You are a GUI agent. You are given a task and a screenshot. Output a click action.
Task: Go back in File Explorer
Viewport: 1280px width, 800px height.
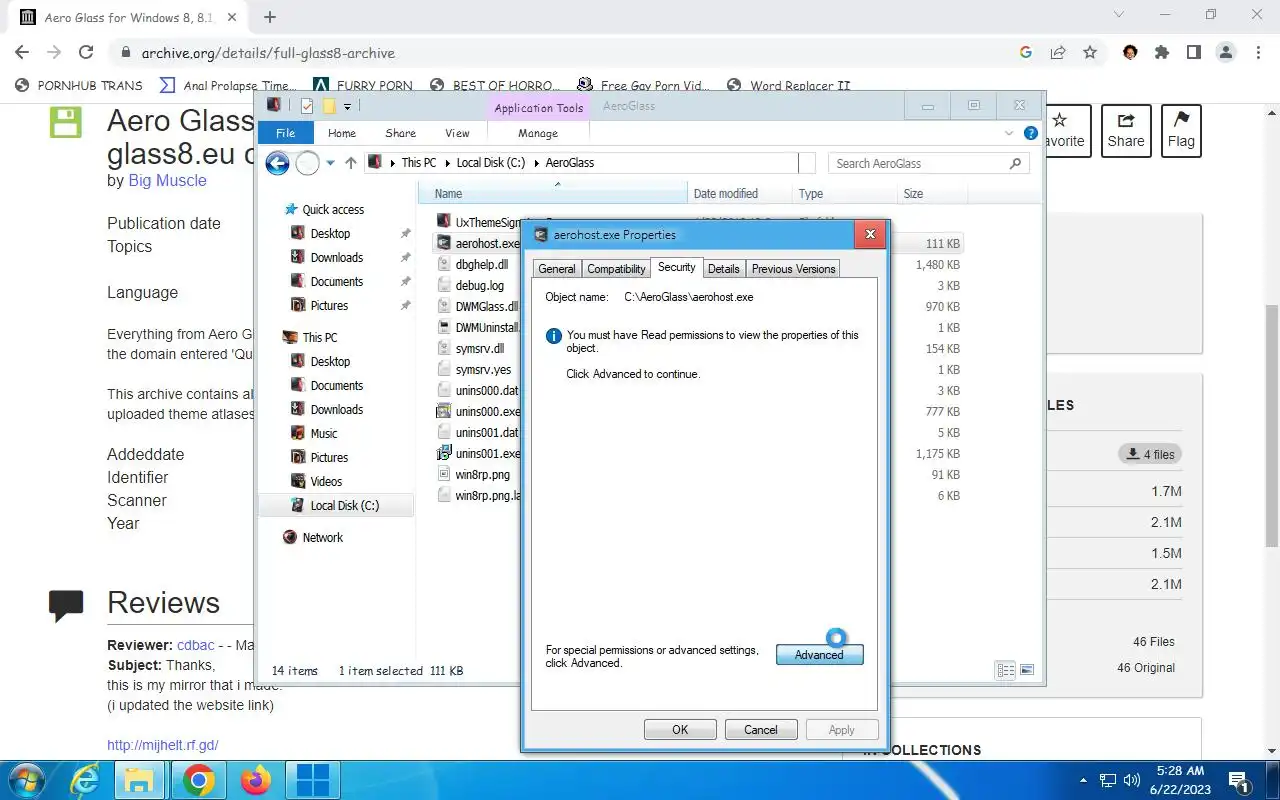point(277,163)
